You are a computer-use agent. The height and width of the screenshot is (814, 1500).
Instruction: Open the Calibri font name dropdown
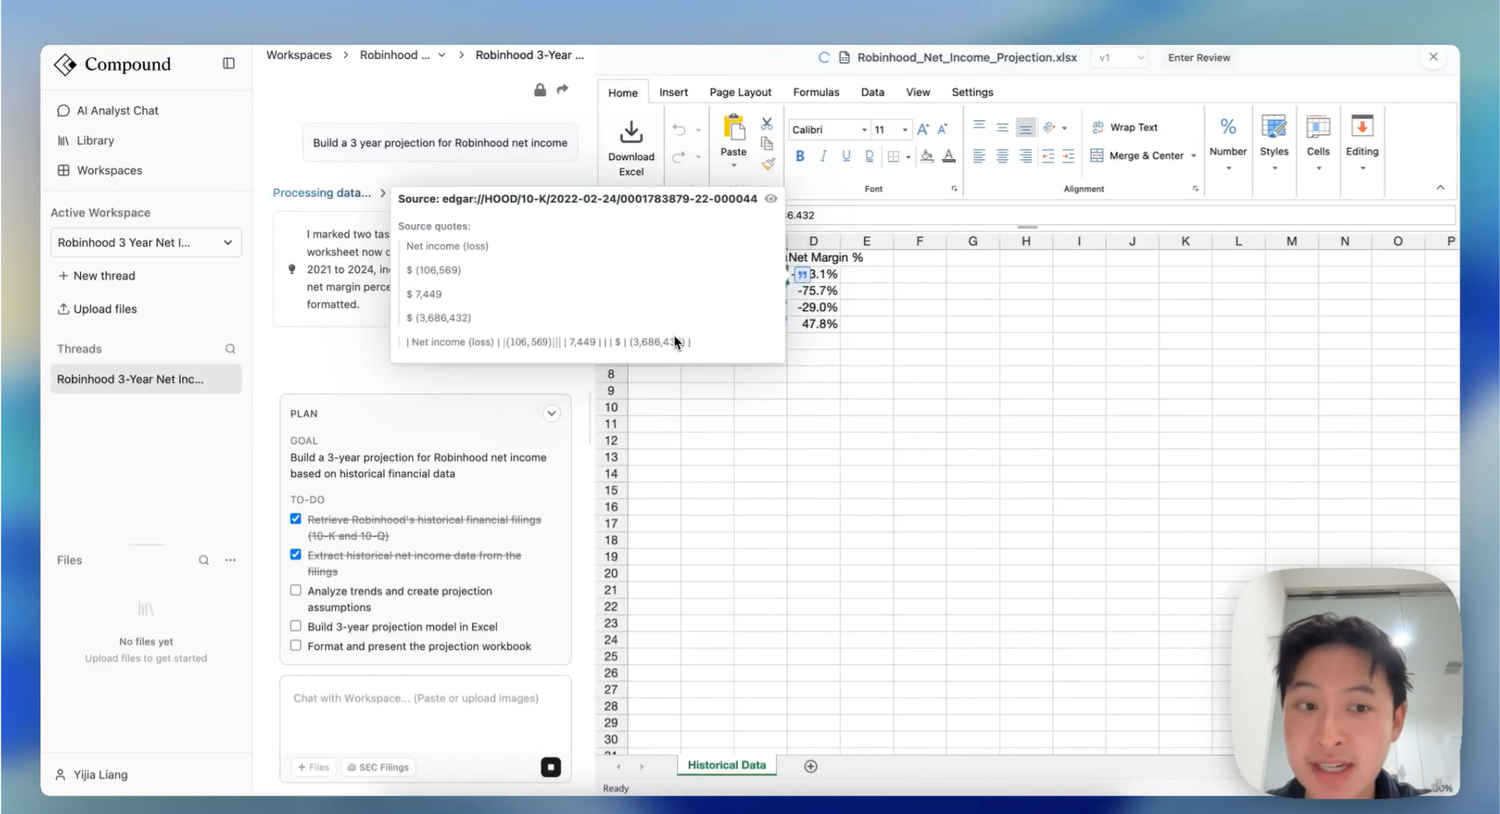pos(829,130)
